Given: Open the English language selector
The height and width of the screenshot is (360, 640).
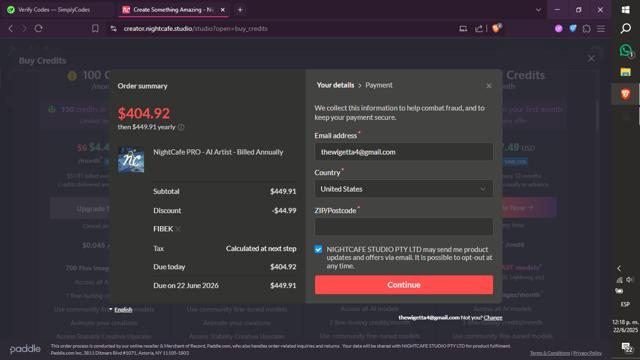Looking at the screenshot, I should click(x=121, y=309).
